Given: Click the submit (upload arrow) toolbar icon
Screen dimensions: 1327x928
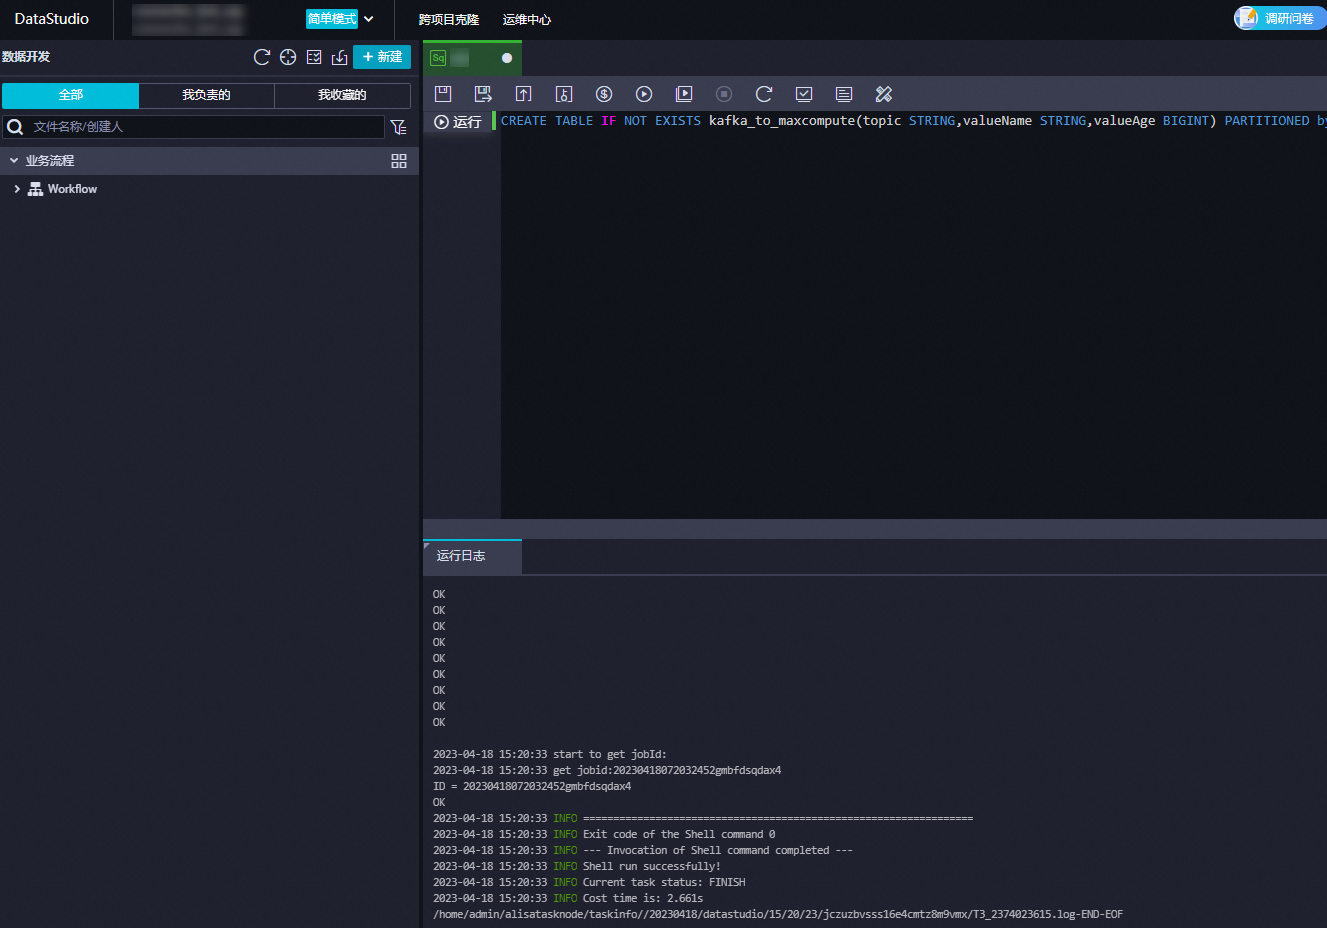Looking at the screenshot, I should (x=523, y=94).
